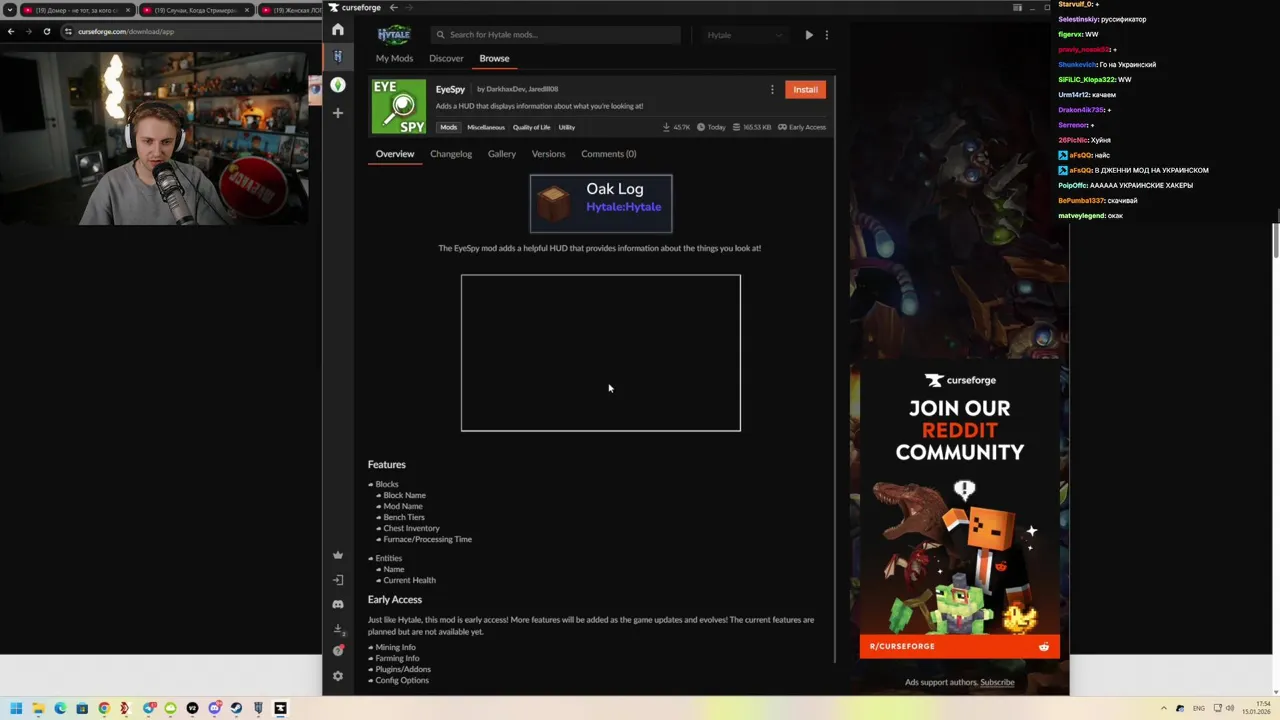Go back with CurseForge back arrow
This screenshot has height=720, width=1280.
pos(393,7)
